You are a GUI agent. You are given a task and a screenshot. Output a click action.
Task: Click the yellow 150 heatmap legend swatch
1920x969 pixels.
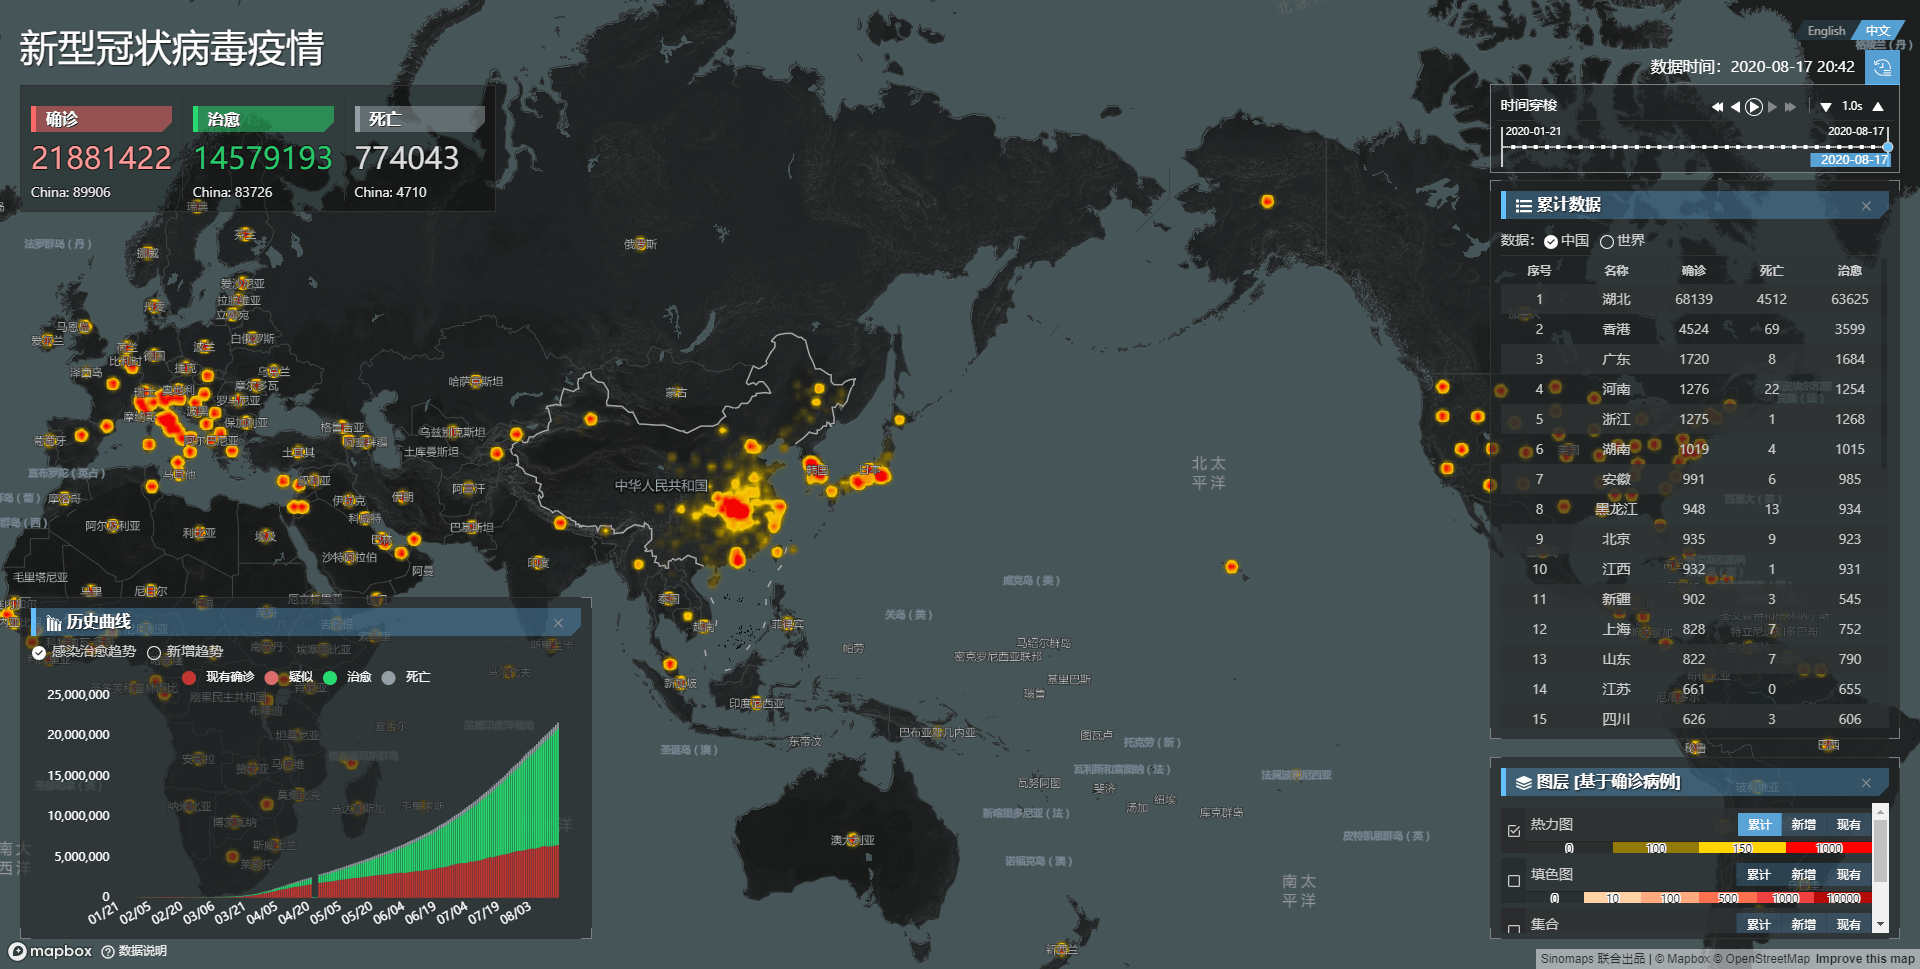[1742, 848]
